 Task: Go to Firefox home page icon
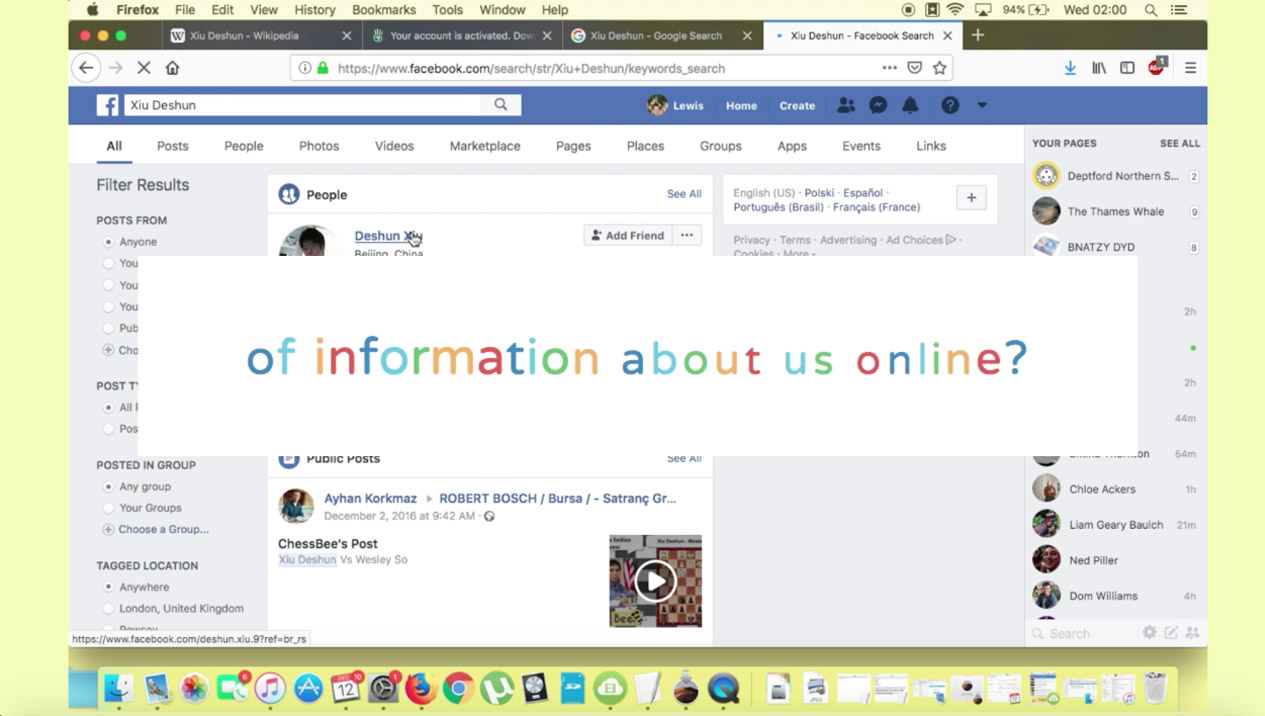(172, 68)
